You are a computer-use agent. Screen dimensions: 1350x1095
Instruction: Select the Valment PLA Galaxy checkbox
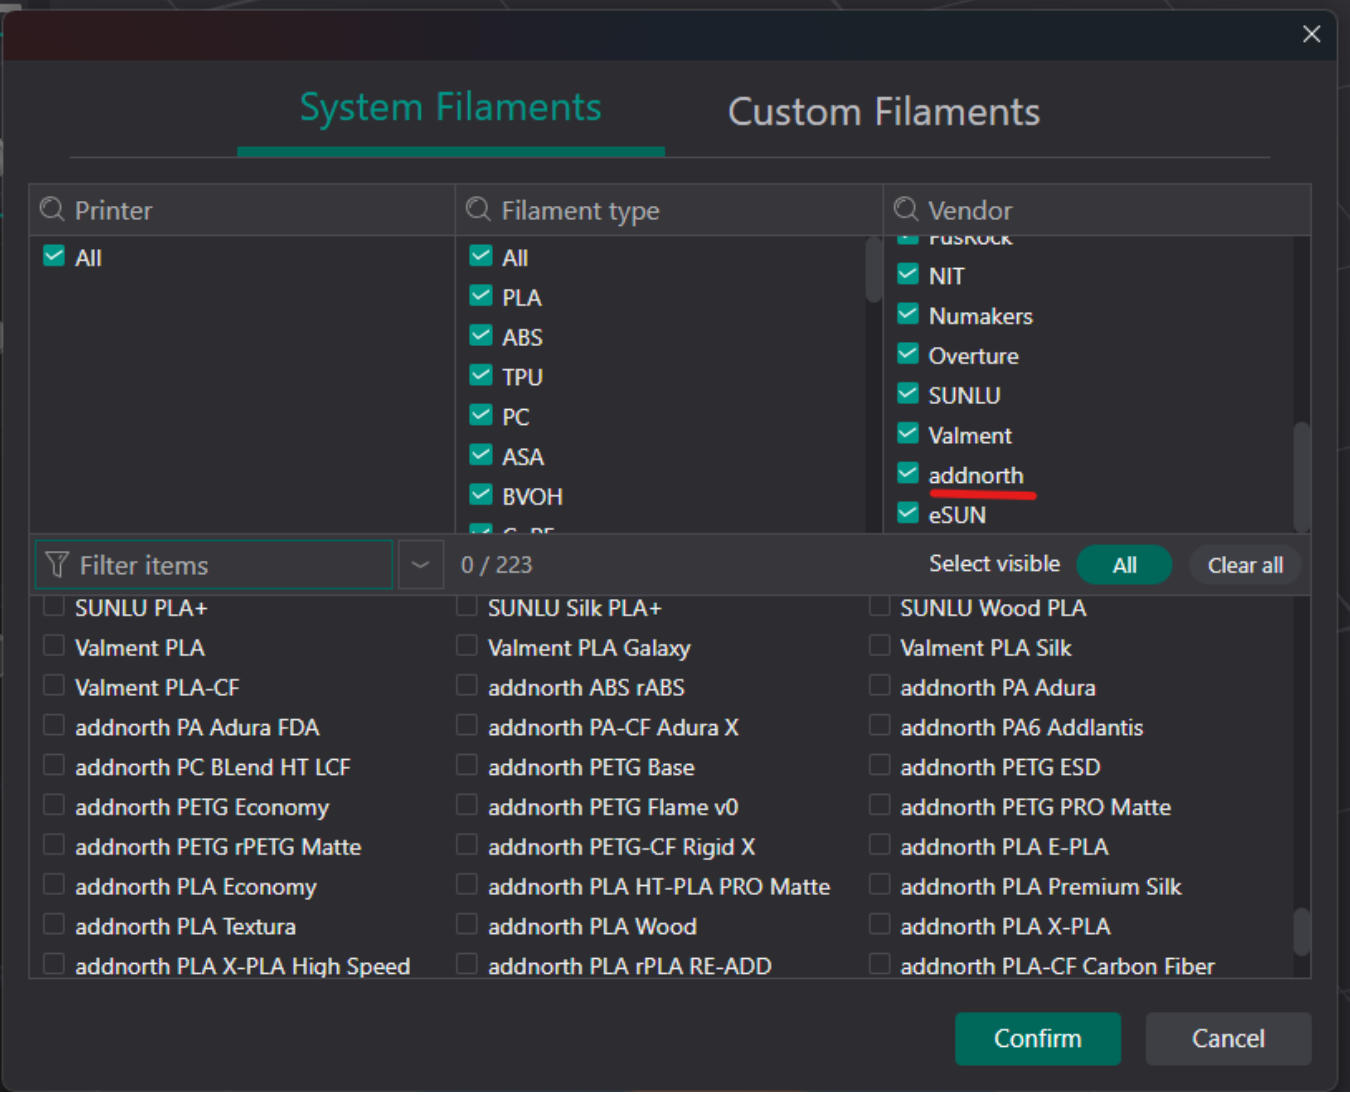click(x=467, y=646)
